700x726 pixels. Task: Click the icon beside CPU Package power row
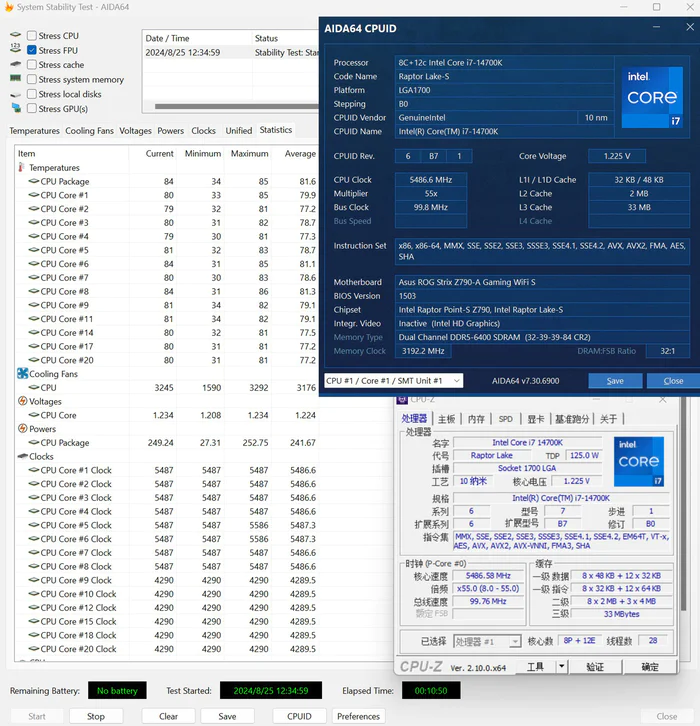tap(34, 442)
